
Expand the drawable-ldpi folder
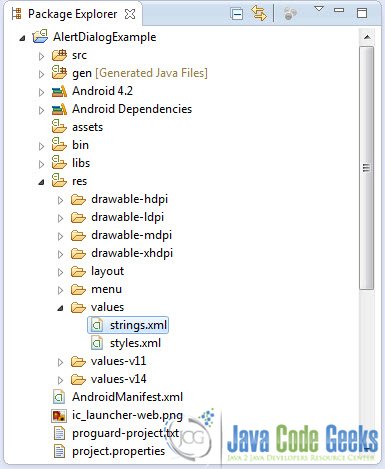click(x=60, y=218)
